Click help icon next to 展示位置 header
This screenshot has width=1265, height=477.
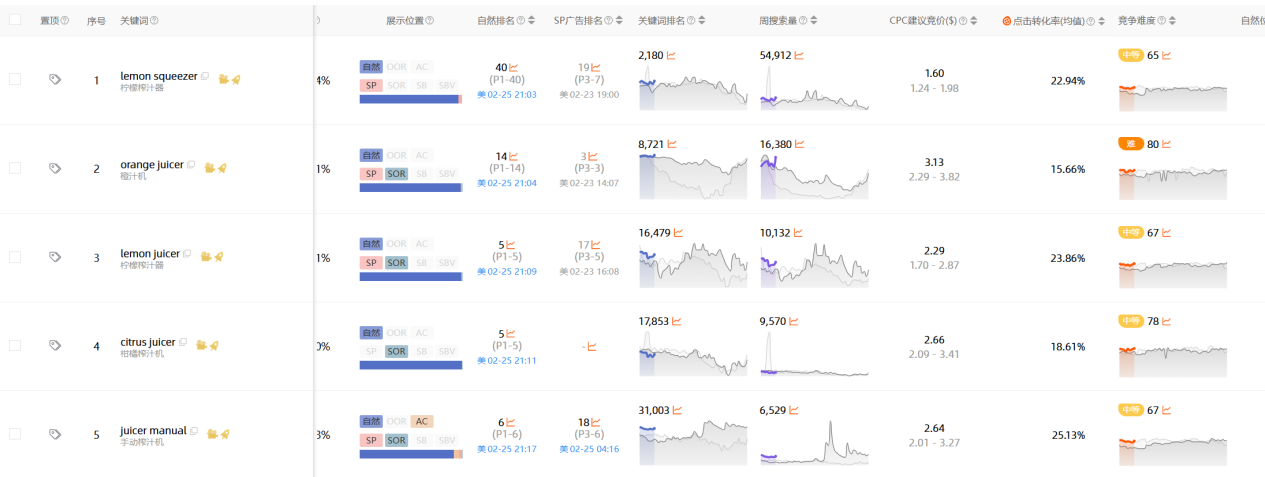click(429, 21)
